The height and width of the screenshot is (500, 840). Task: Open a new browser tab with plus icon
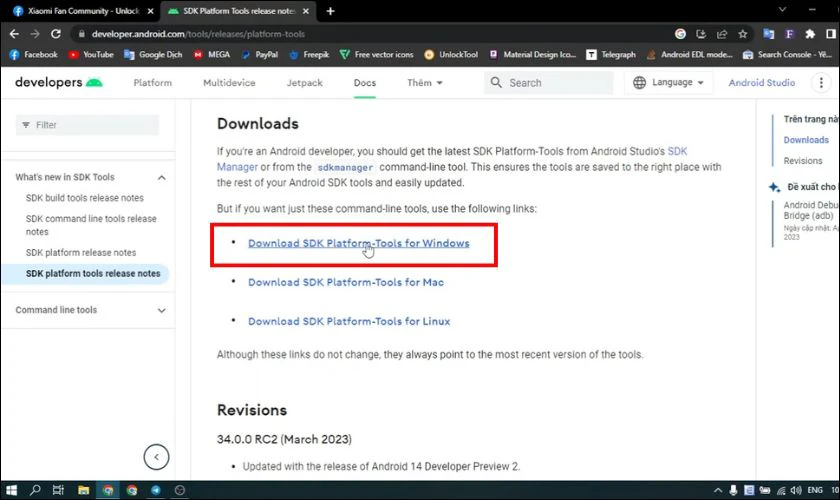(330, 11)
